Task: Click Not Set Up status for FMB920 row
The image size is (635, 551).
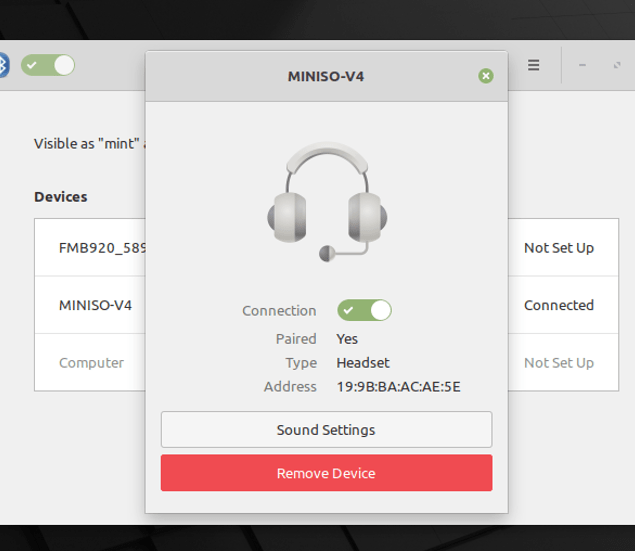Action: pos(559,248)
